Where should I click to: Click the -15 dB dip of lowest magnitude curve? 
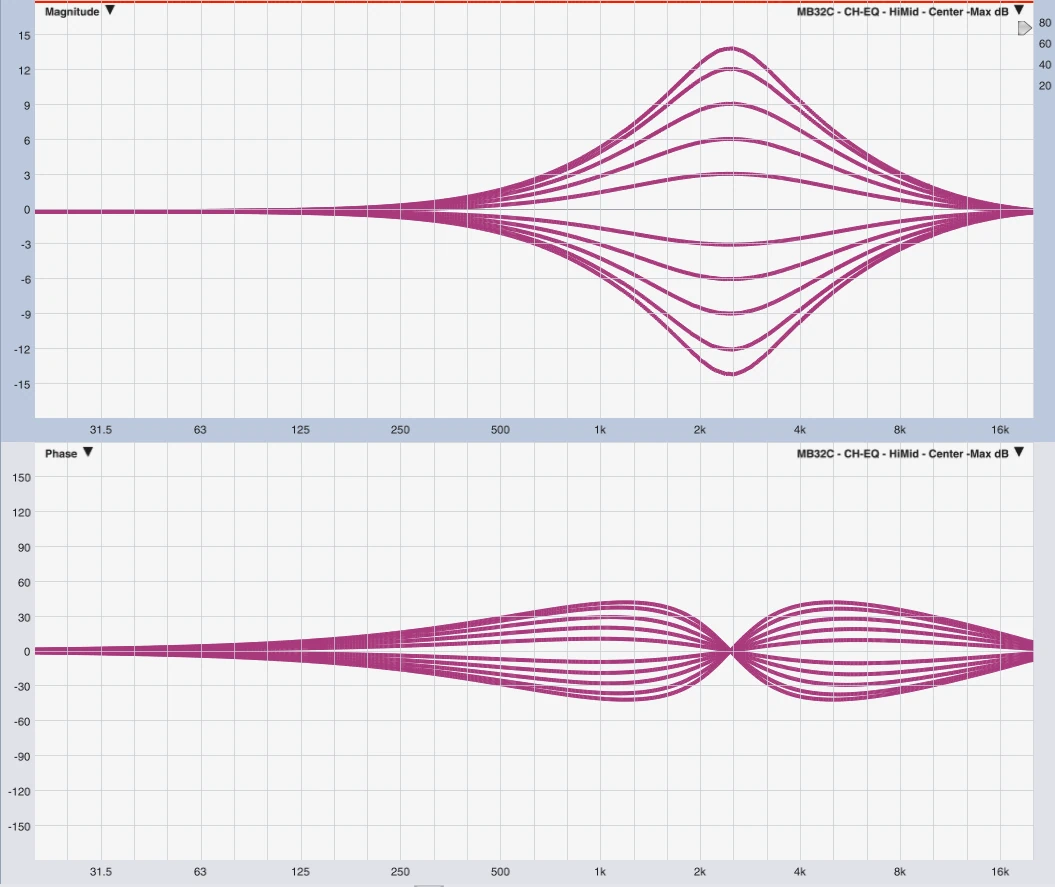[x=732, y=373]
